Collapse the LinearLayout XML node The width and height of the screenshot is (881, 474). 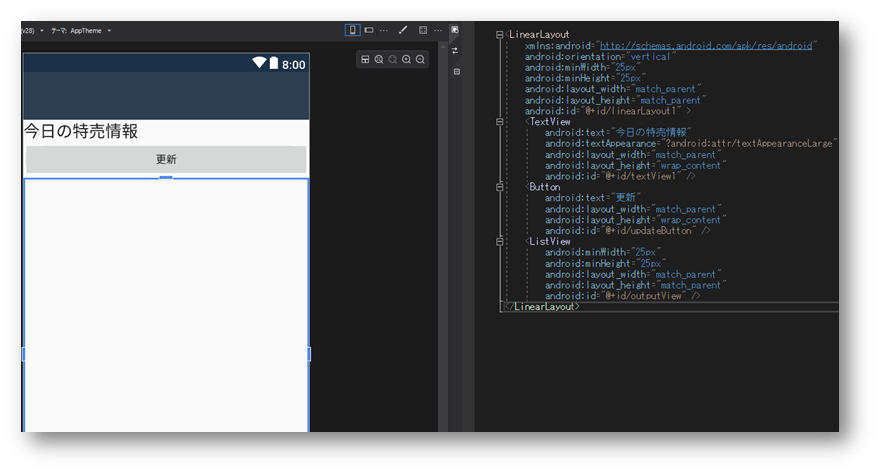pyautogui.click(x=499, y=35)
